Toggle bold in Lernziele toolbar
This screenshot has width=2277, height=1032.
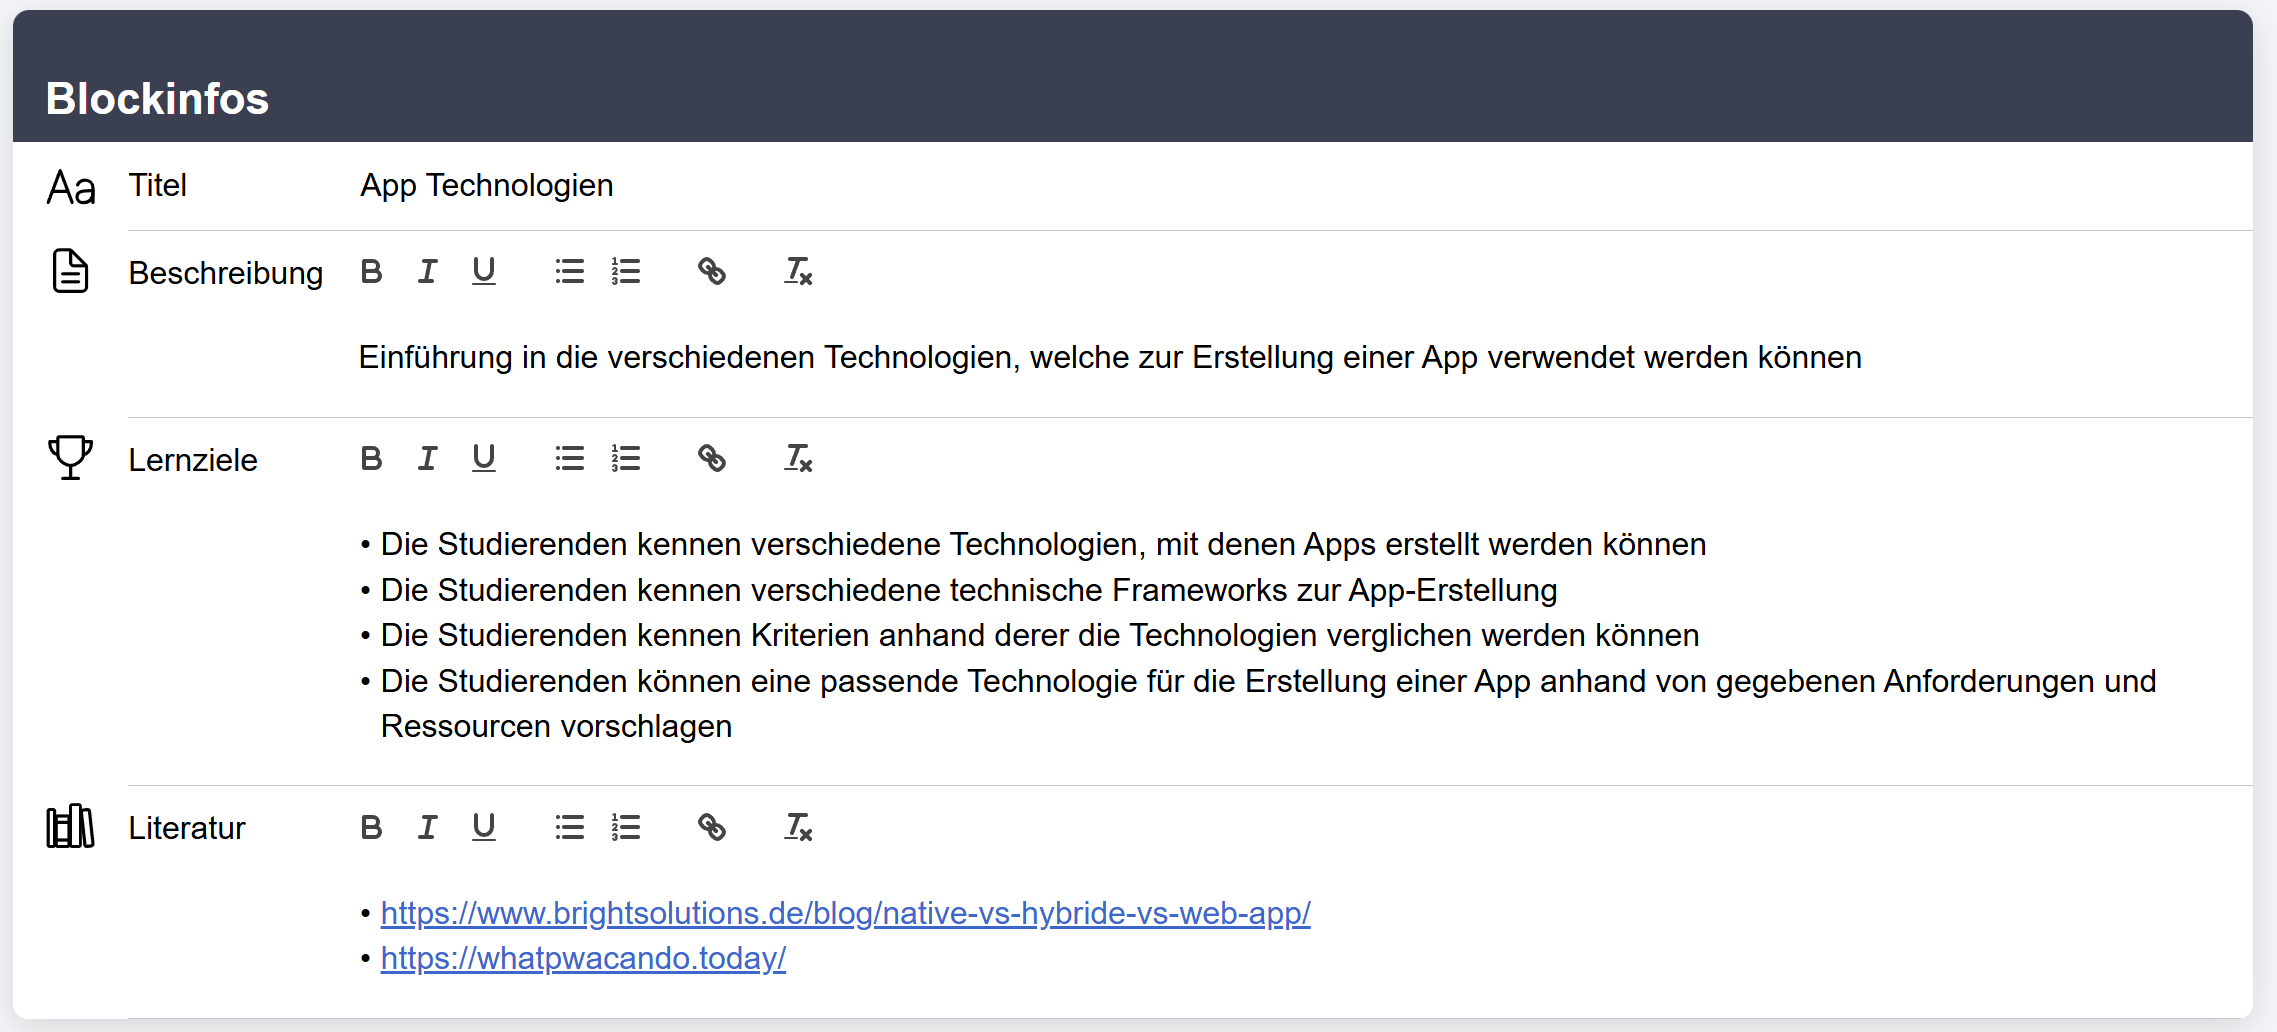point(371,458)
